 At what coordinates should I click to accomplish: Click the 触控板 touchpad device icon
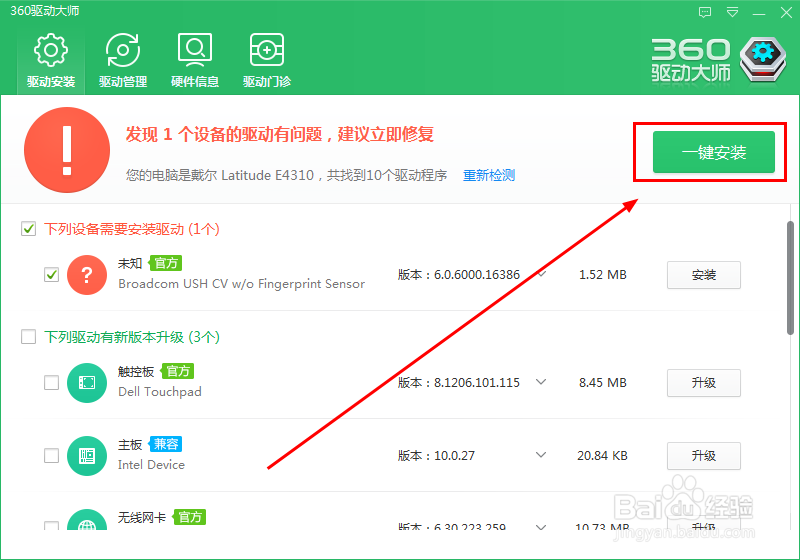pos(87,383)
